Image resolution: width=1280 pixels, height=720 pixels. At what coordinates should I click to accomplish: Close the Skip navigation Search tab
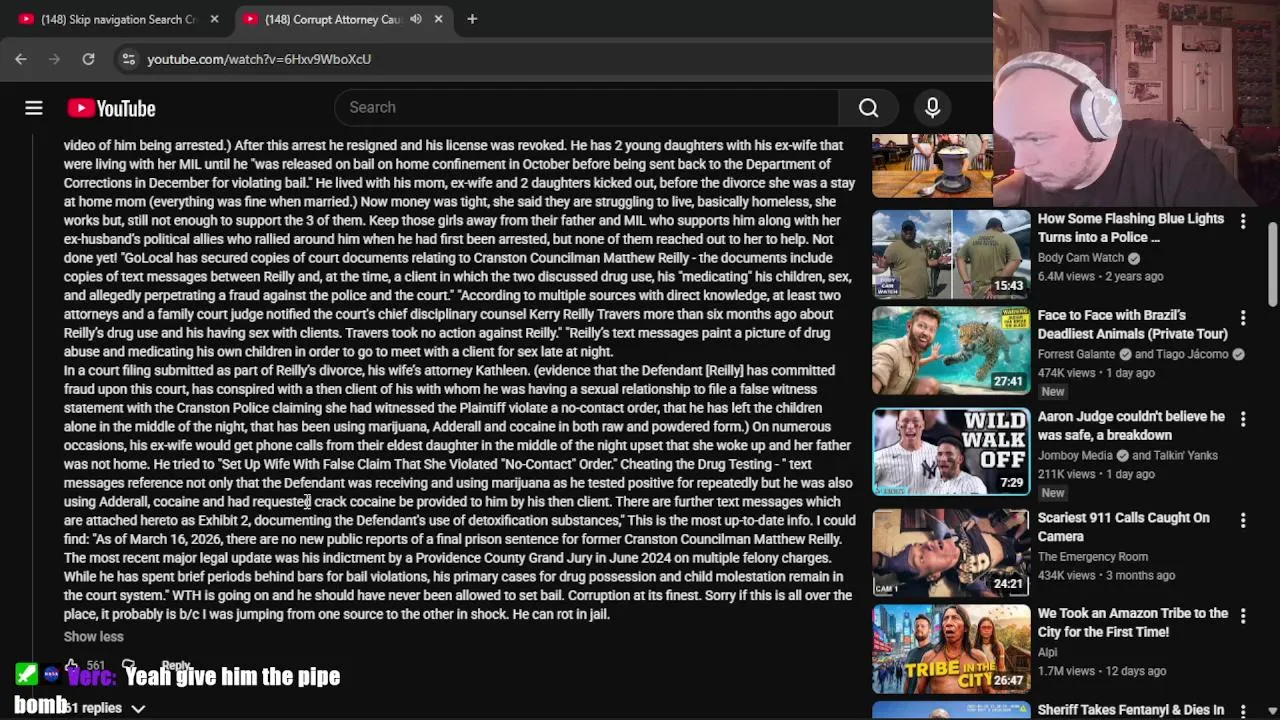coord(214,19)
